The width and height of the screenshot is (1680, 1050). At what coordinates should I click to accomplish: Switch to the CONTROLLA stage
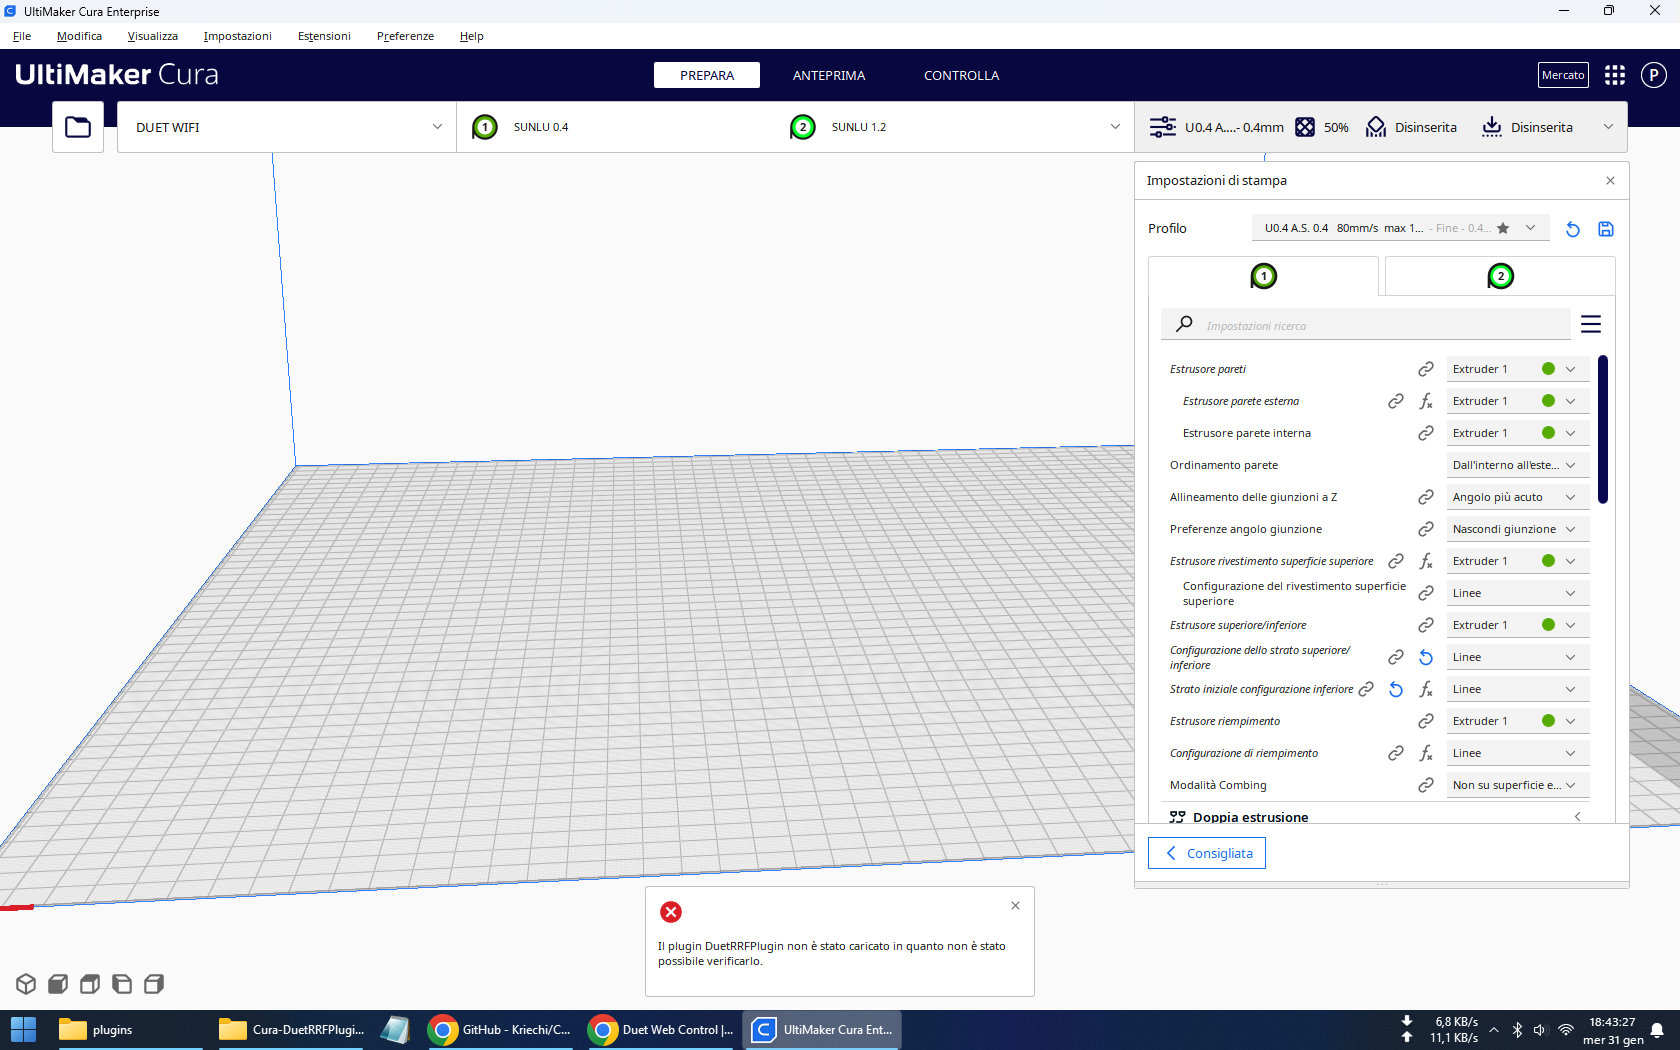(x=961, y=75)
